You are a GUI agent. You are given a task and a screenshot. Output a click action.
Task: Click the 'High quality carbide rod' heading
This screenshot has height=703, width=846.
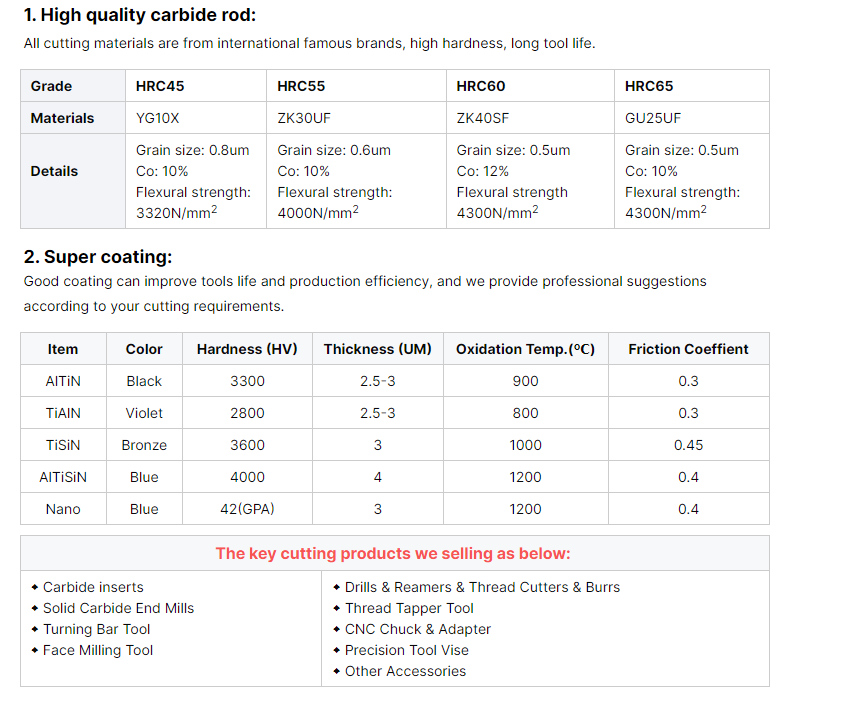point(140,15)
